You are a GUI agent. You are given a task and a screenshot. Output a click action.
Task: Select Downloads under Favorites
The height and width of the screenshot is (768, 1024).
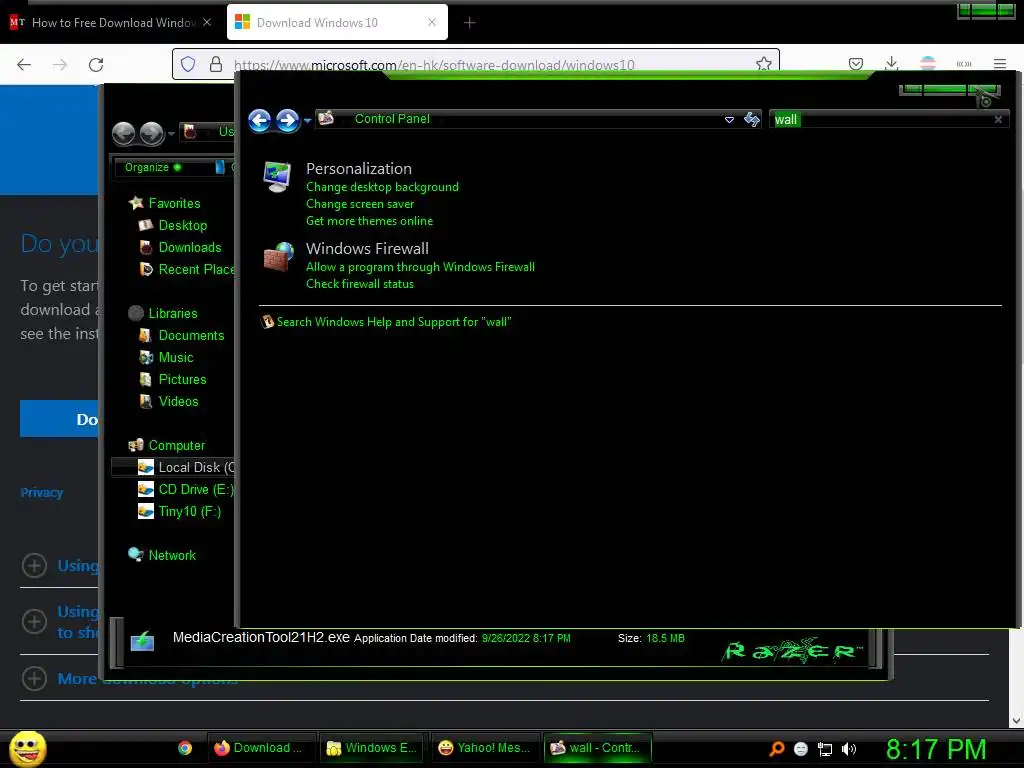pyautogui.click(x=189, y=248)
